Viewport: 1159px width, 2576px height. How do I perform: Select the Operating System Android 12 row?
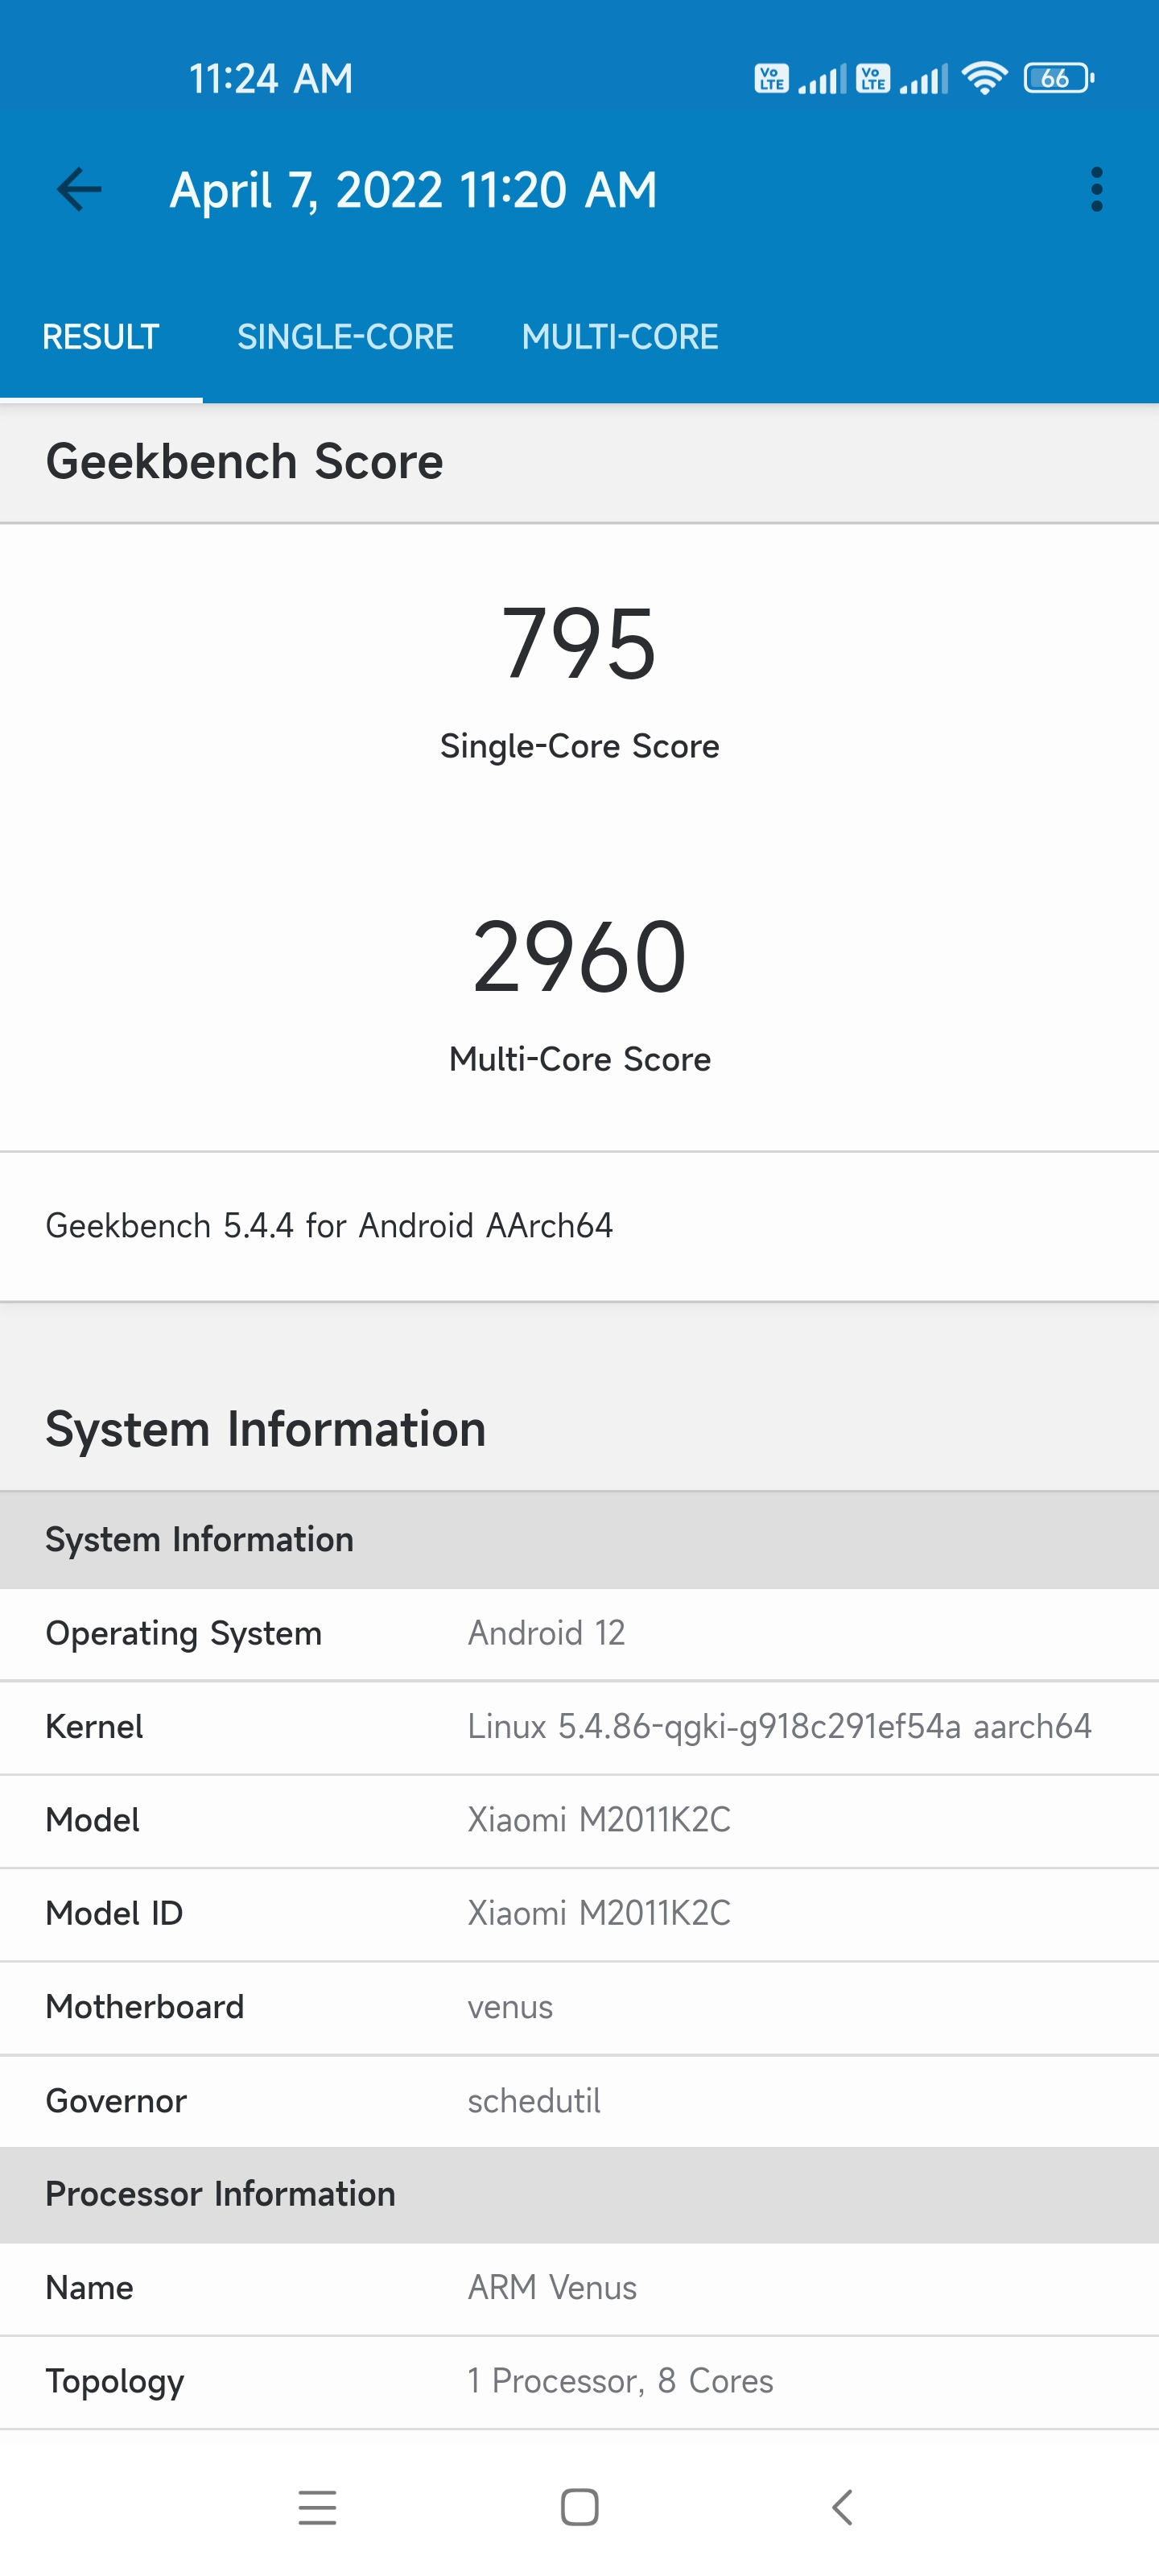coord(580,1633)
